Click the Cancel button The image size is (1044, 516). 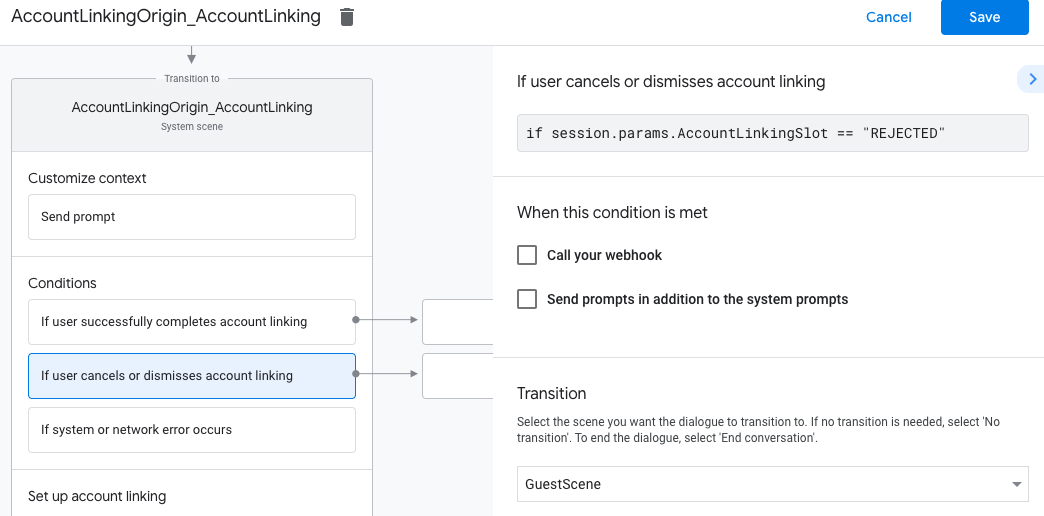[888, 17]
